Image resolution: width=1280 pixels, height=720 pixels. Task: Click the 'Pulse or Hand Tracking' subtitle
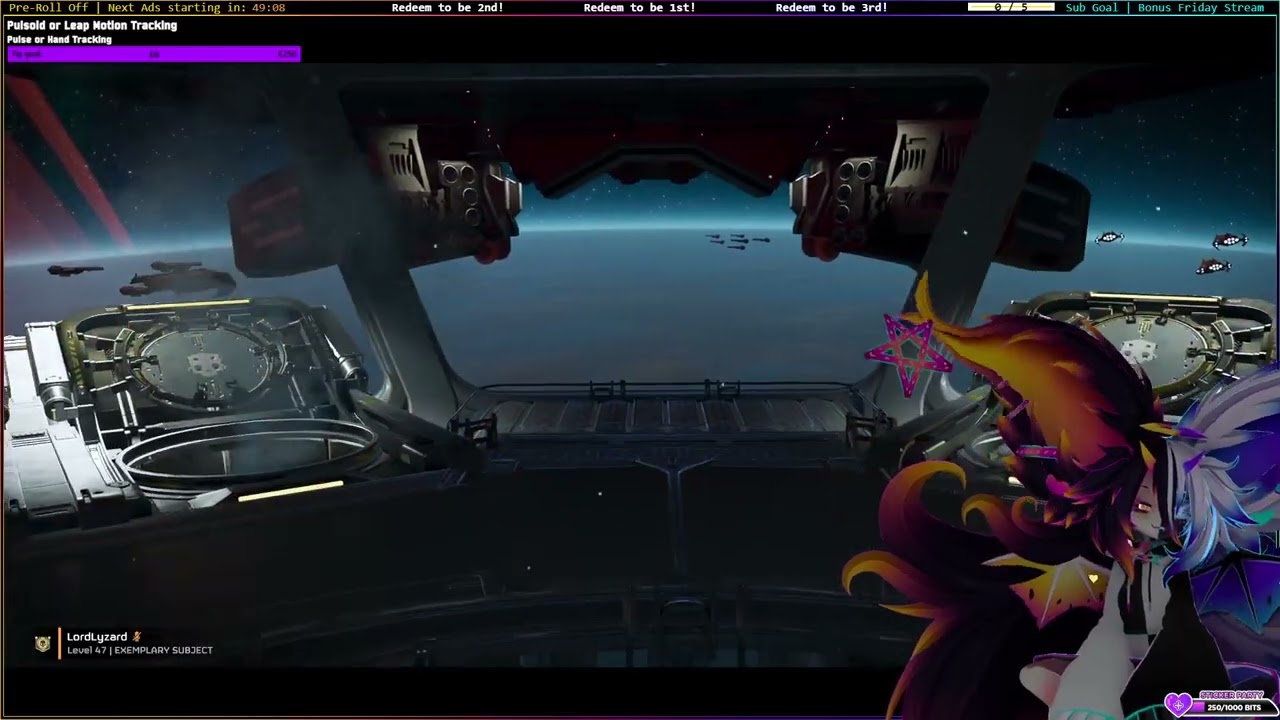59,40
